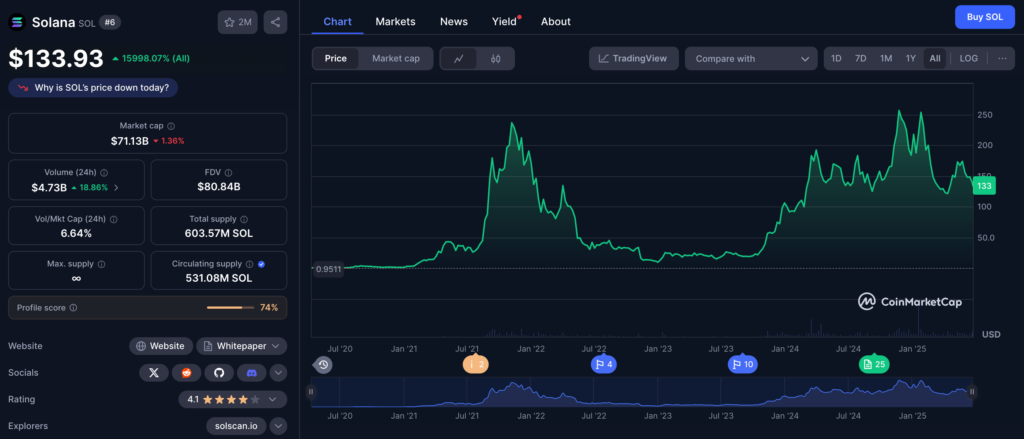The height and width of the screenshot is (439, 1024).
Task: Click the $71.13B market cap value
Action: tap(129, 141)
